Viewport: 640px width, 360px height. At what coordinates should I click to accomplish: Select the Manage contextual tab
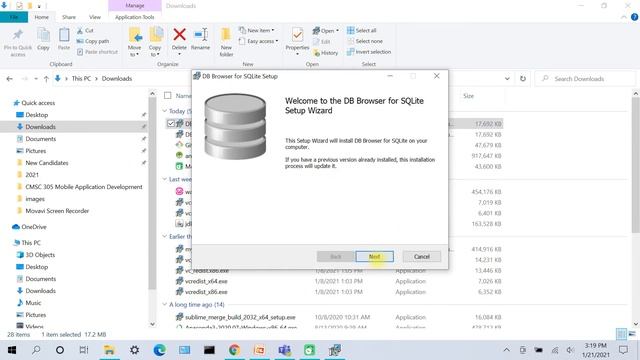(135, 6)
